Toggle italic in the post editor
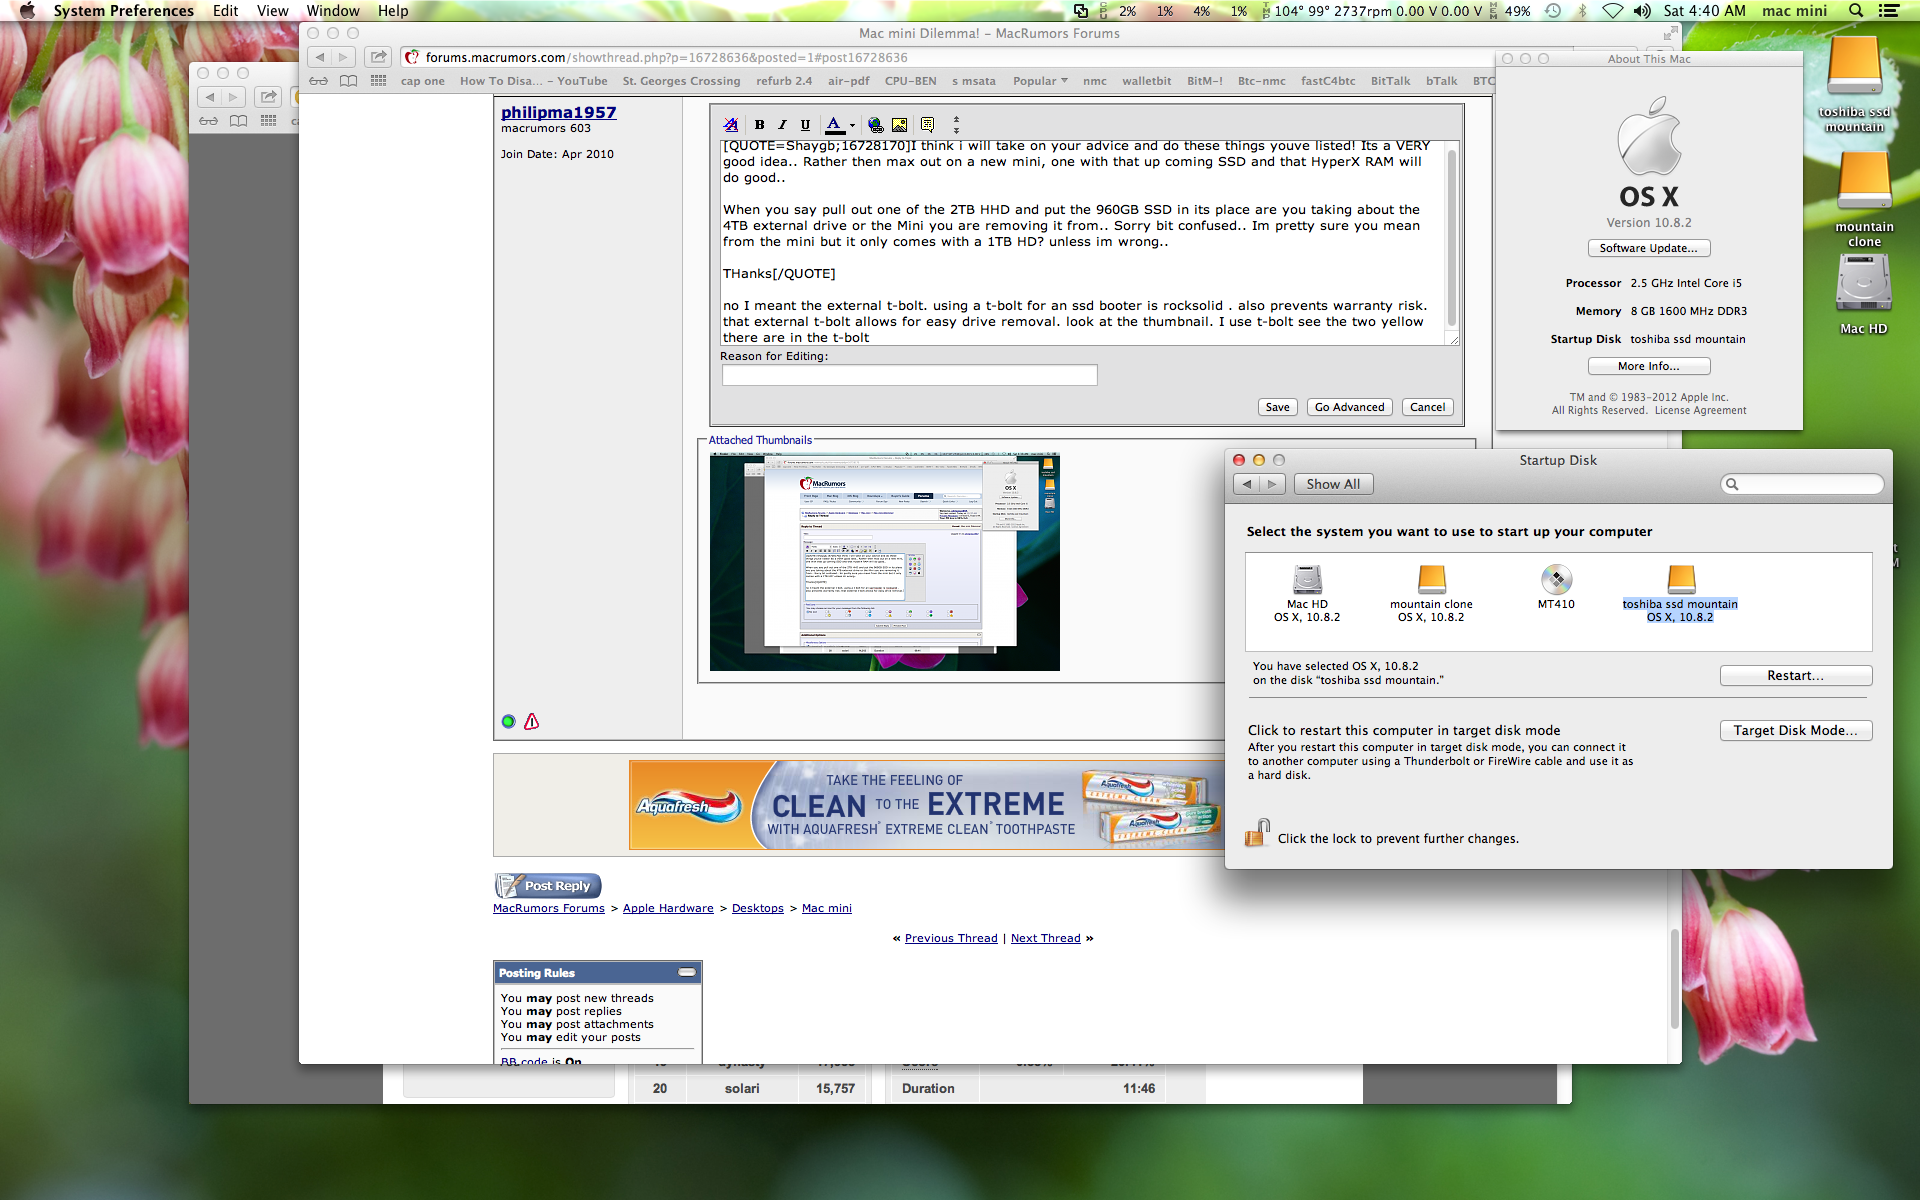Image resolution: width=1920 pixels, height=1200 pixels. (x=782, y=125)
